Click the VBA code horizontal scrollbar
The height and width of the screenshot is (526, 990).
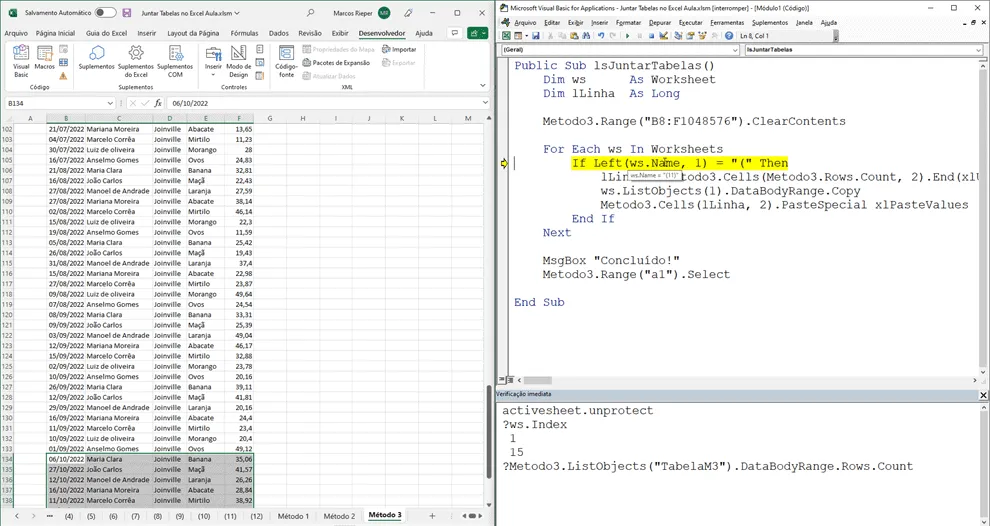click(x=537, y=380)
